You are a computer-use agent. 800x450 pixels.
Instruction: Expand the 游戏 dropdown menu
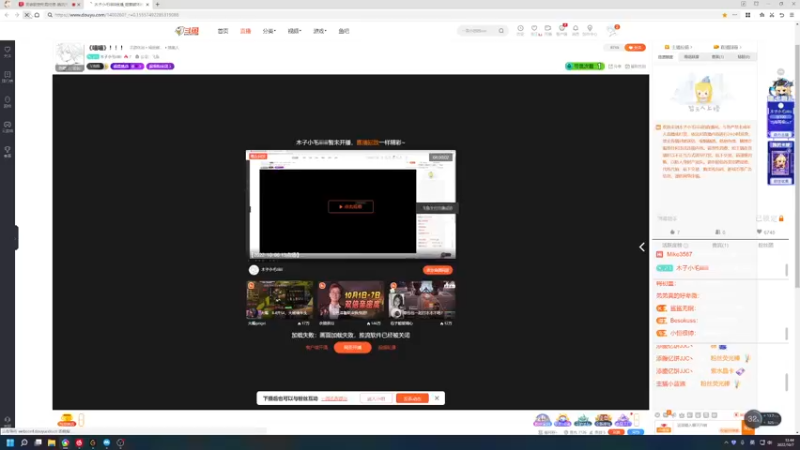tap(320, 31)
